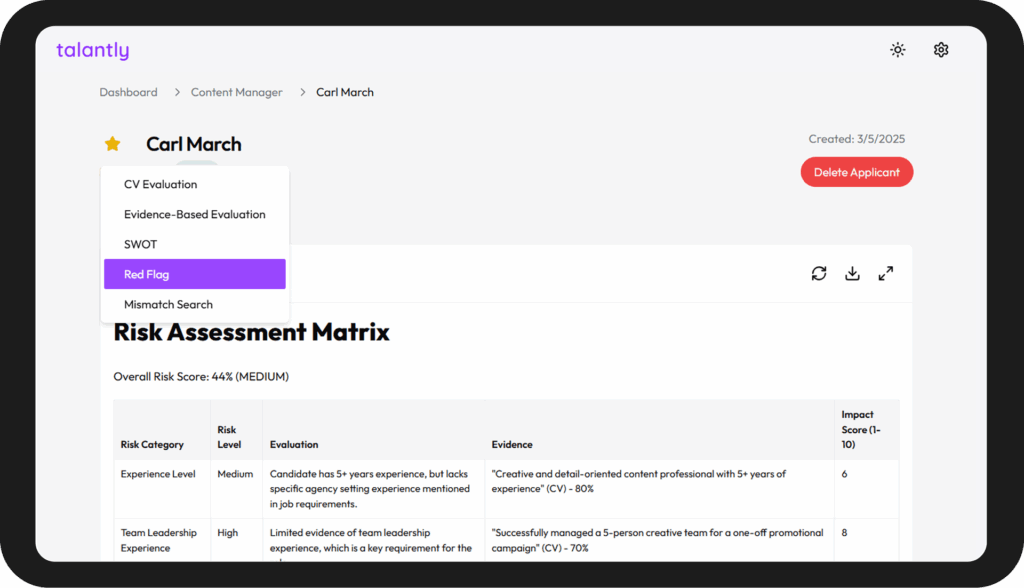Image resolution: width=1024 pixels, height=588 pixels.
Task: Click the evidence about 5-person creative team
Action: (x=658, y=540)
